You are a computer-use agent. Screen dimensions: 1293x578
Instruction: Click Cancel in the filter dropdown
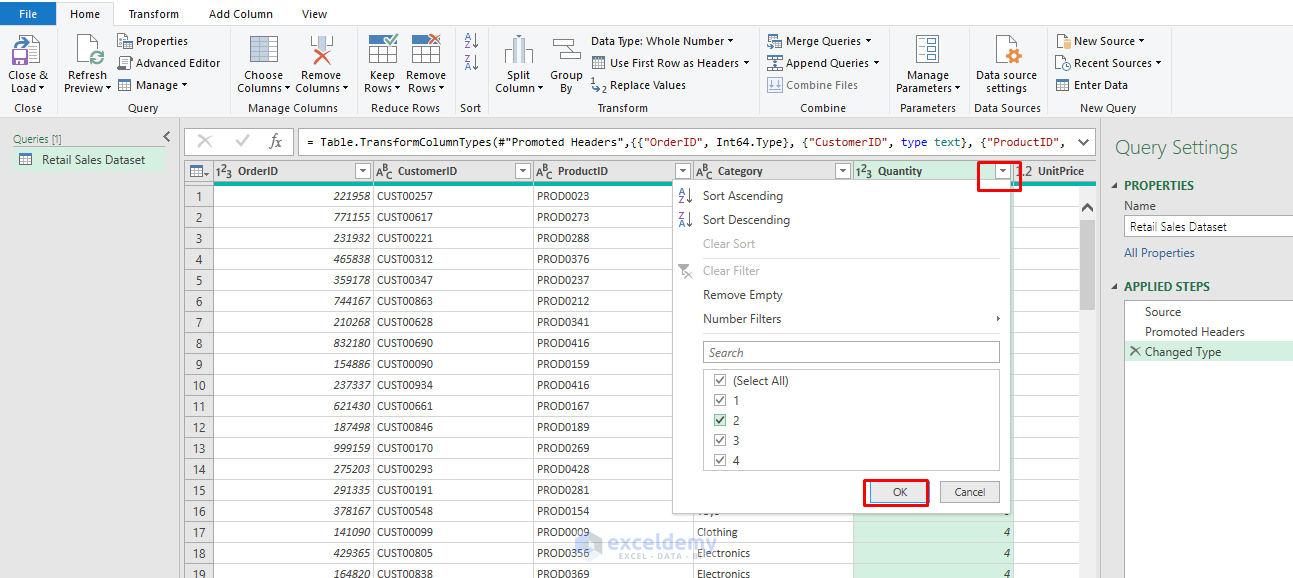(x=969, y=492)
